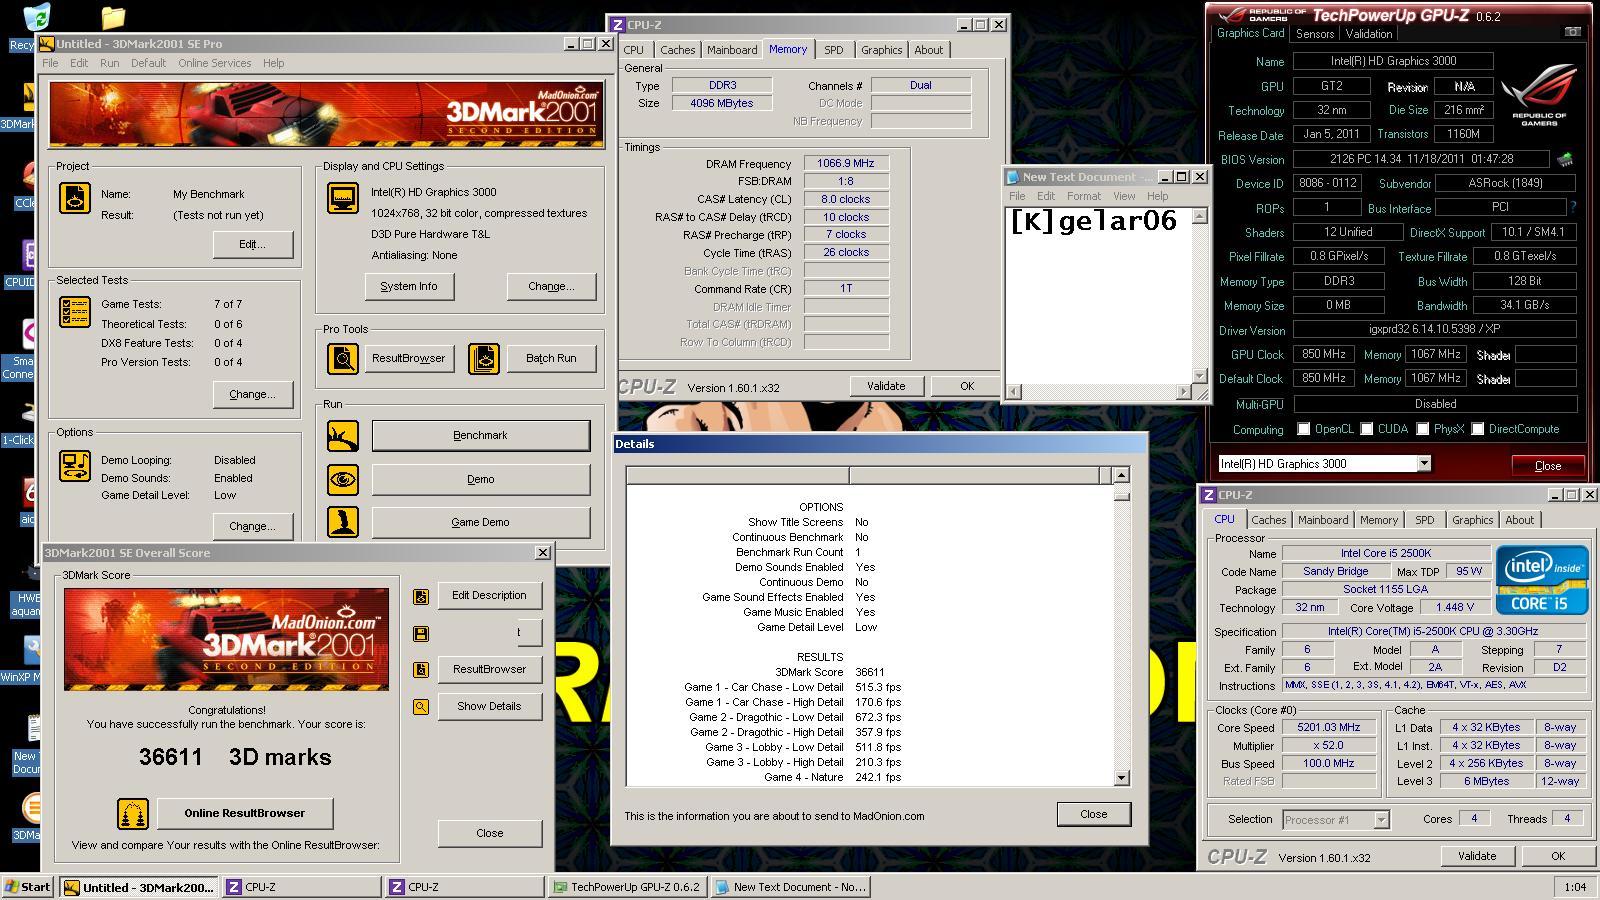This screenshot has height=900, width=1600.
Task: Click the Batch Run icon in Pro Tools
Action: pos(484,358)
